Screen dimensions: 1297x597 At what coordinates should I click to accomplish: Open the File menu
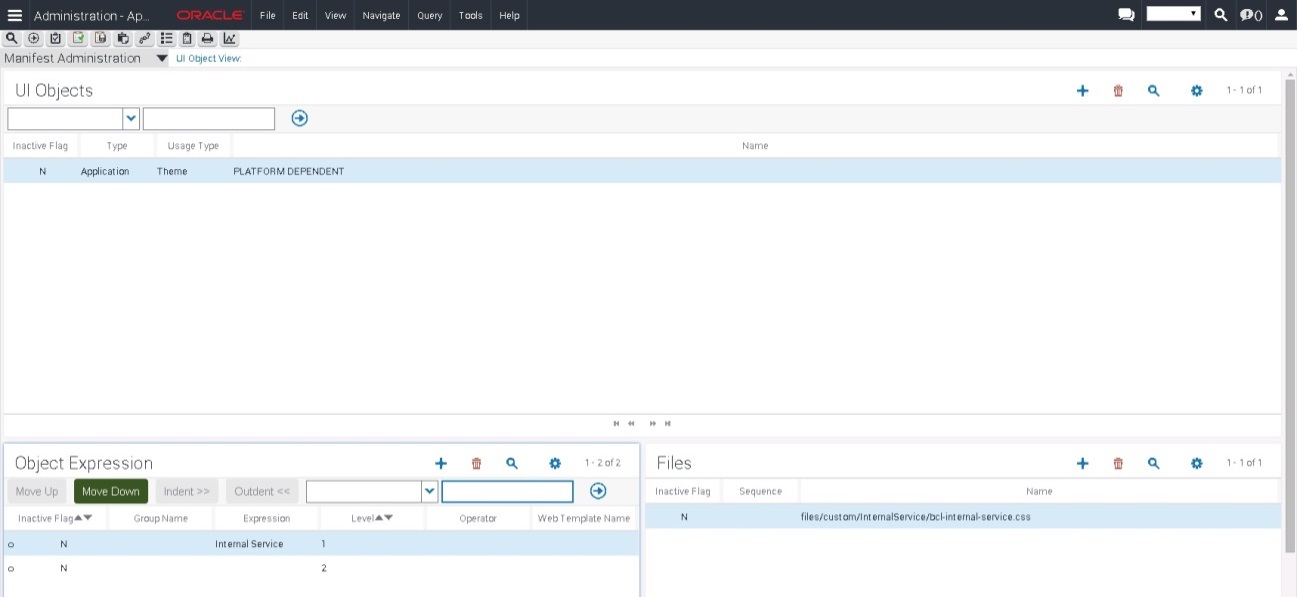267,15
